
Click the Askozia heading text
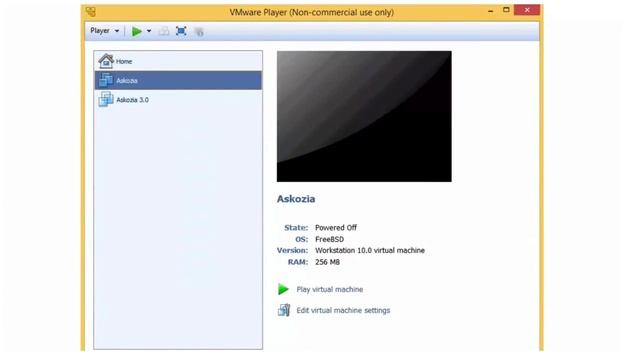[296, 199]
